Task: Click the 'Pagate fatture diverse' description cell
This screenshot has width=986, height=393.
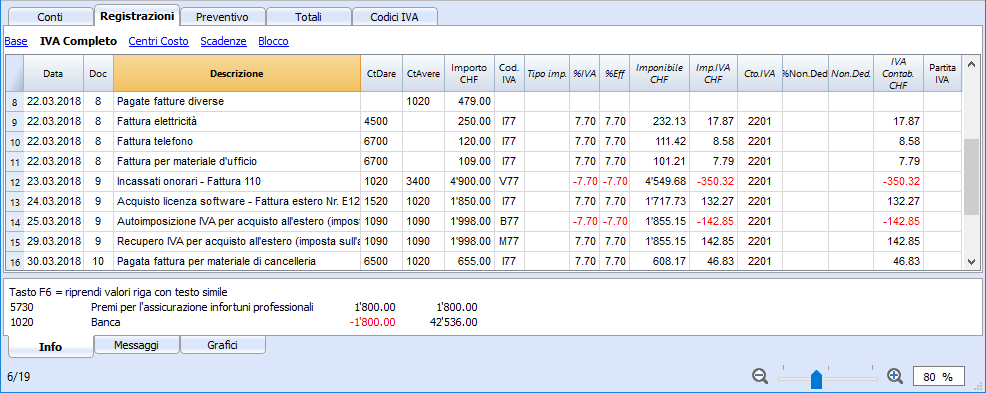Action: [x=237, y=101]
